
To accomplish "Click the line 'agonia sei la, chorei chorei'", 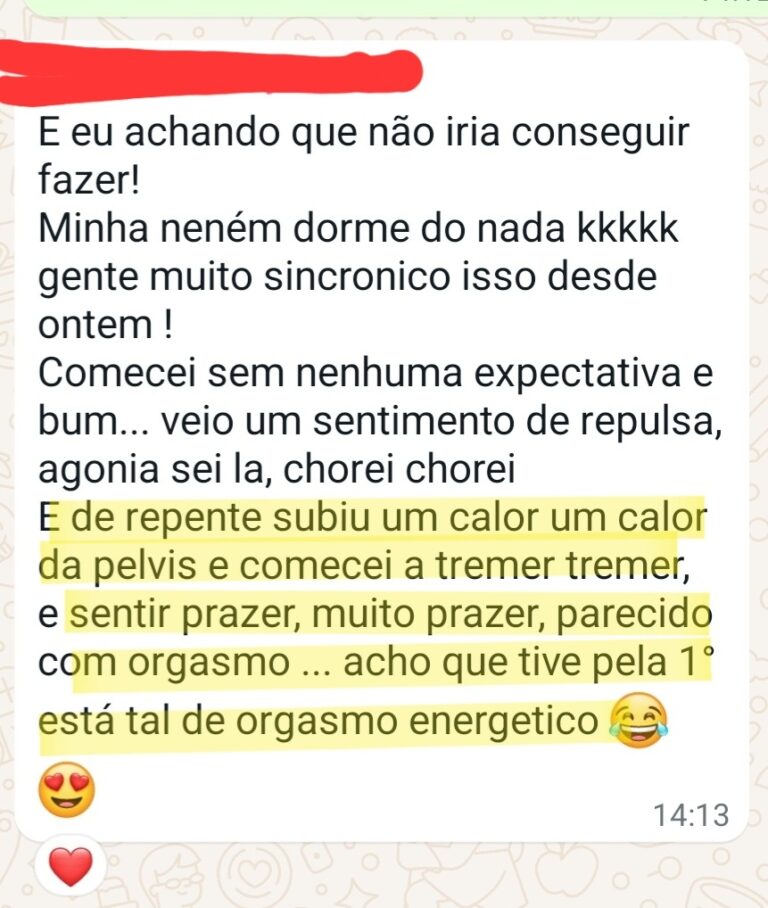I will tap(277, 469).
